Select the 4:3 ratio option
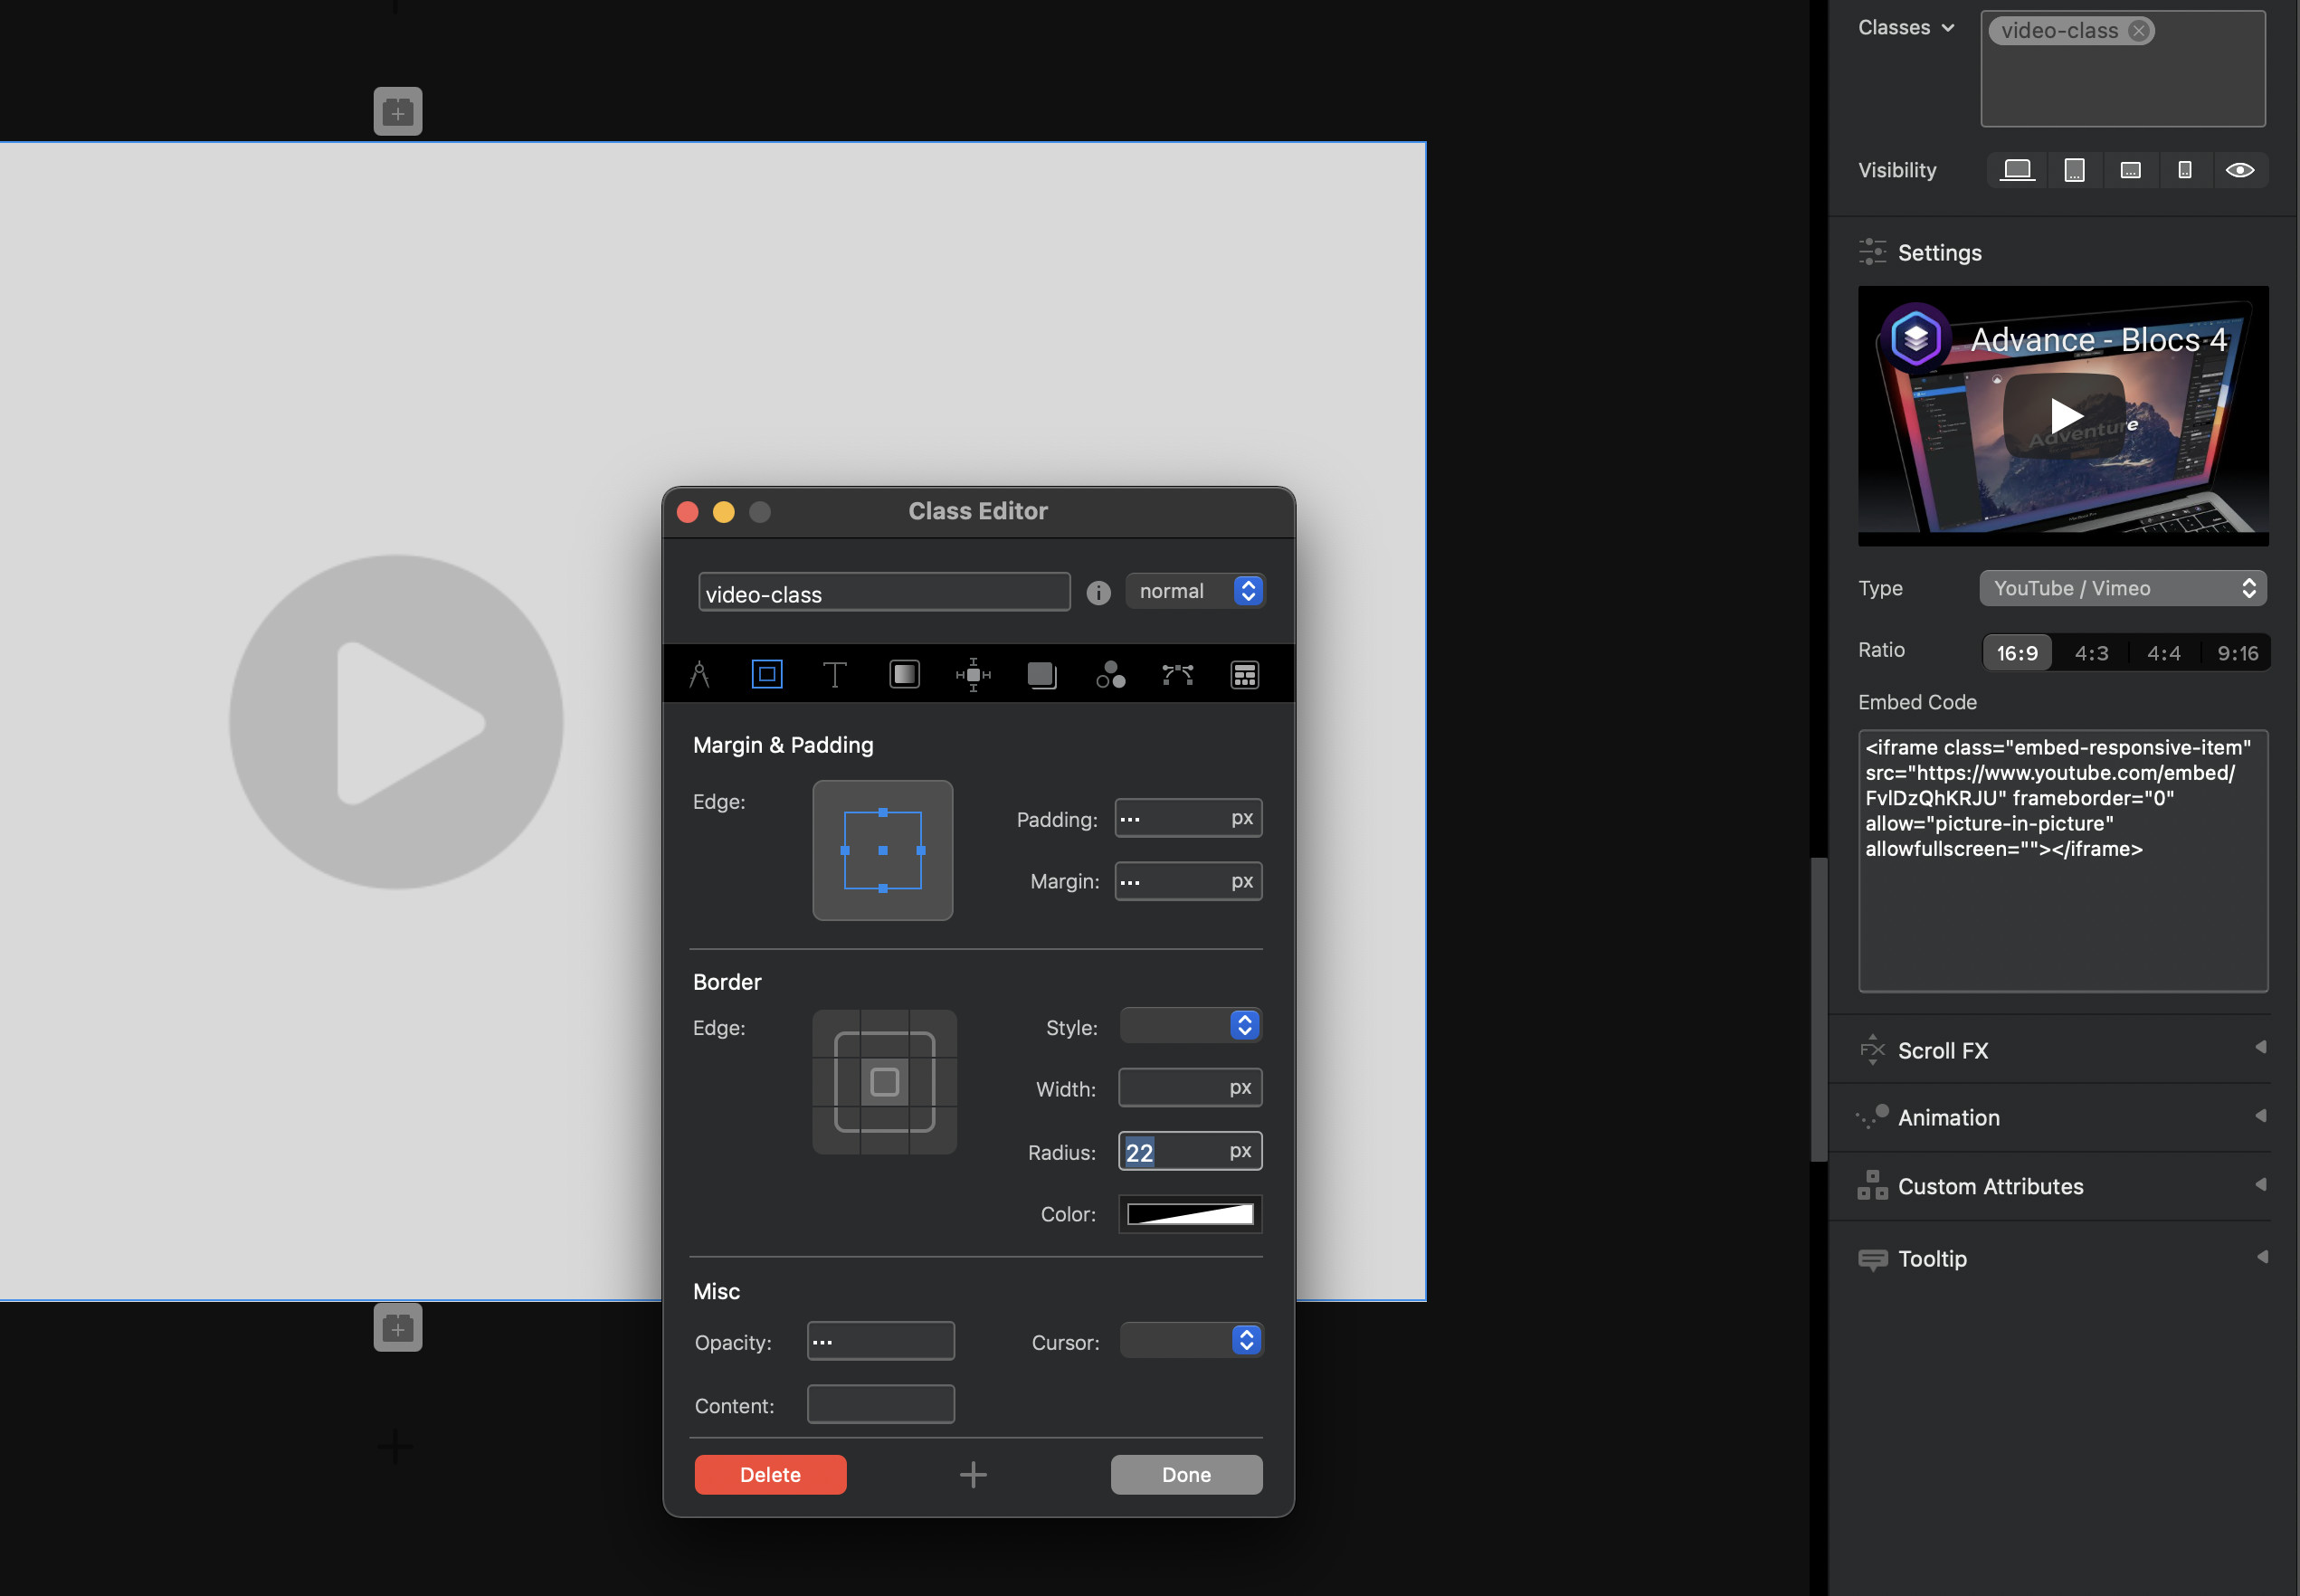 point(2091,653)
